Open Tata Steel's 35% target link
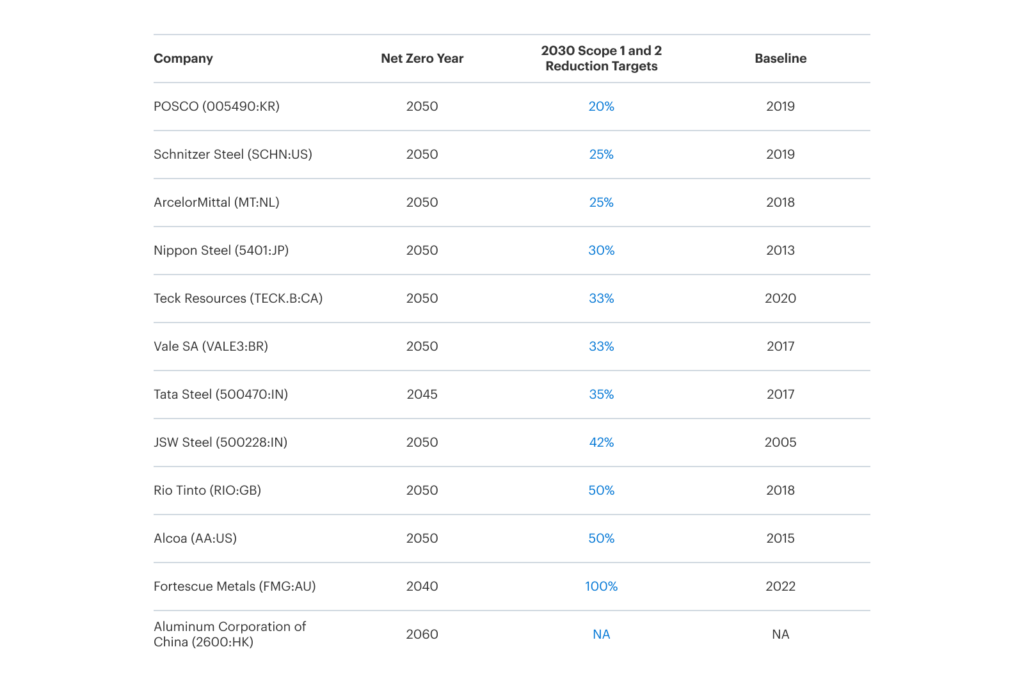Image resolution: width=1024 pixels, height=679 pixels. 601,394
